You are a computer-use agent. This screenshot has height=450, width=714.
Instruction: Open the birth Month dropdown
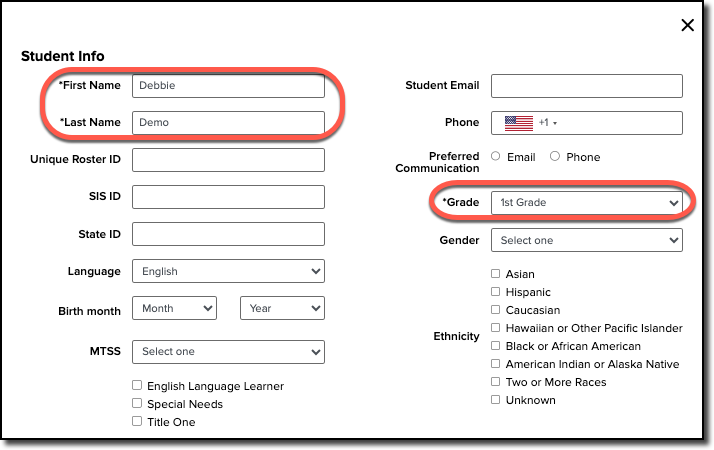178,309
